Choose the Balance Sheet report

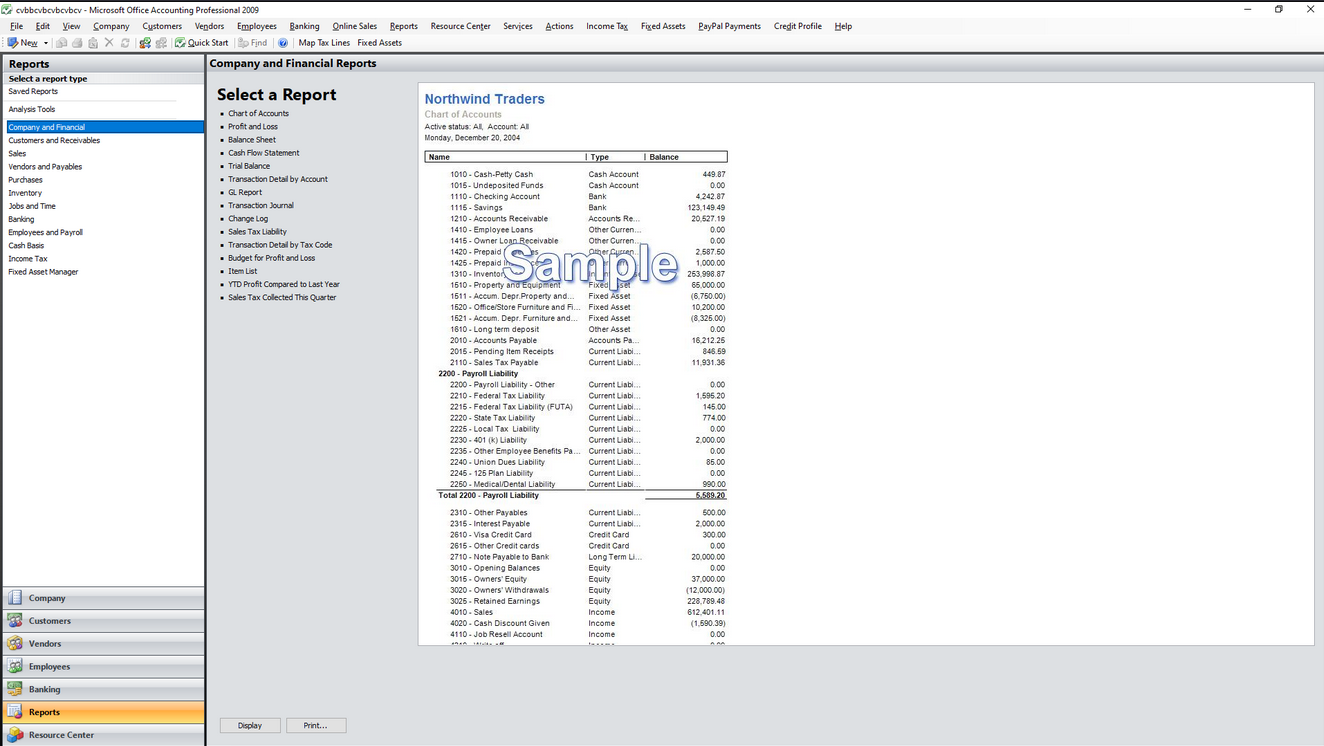pyautogui.click(x=252, y=140)
